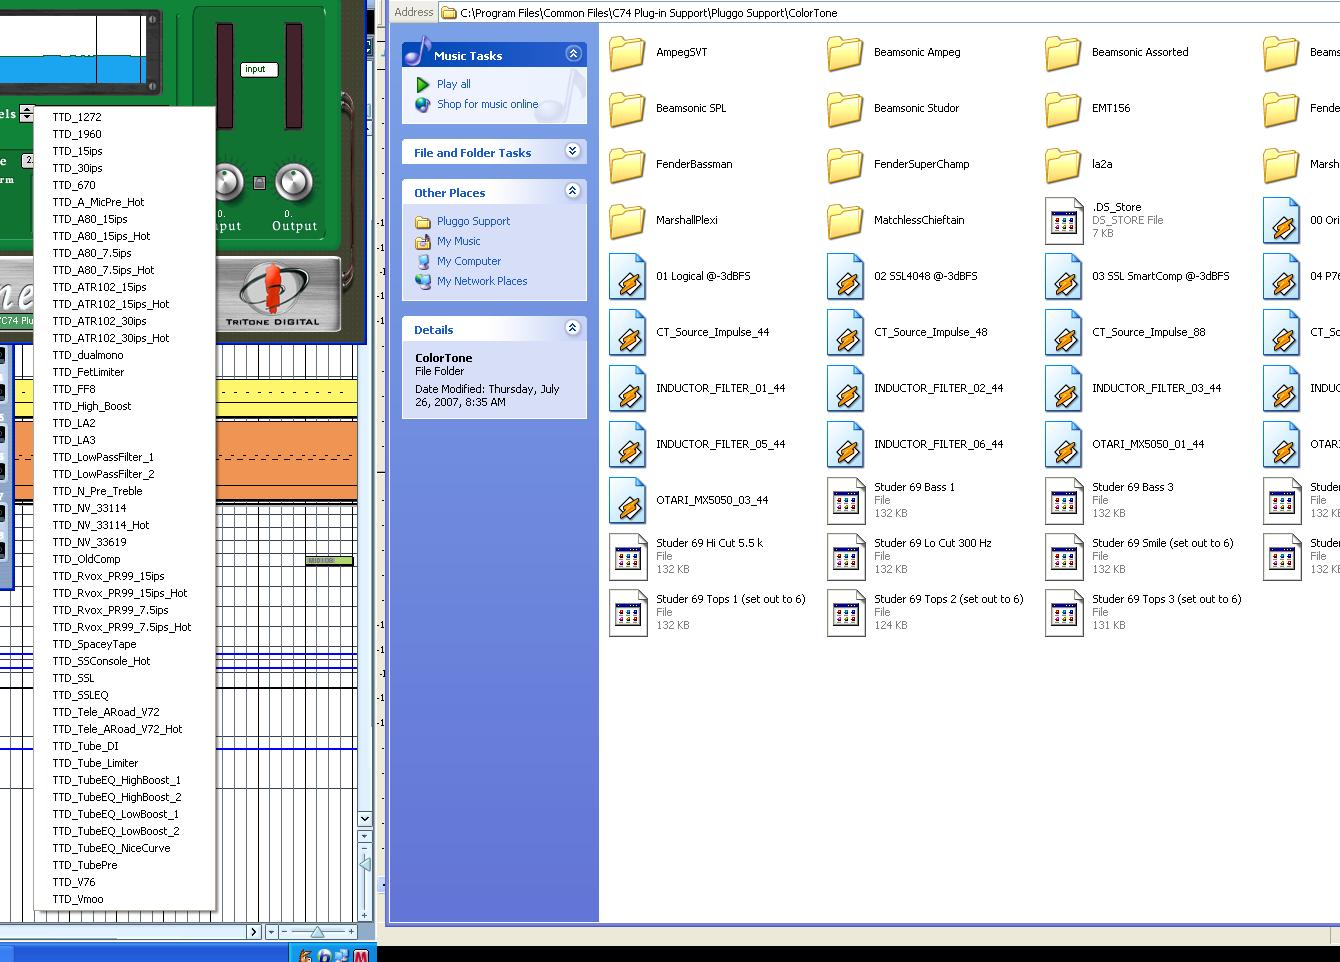This screenshot has width=1340, height=962.
Task: Select the .DS_Store file icon
Action: (x=1064, y=221)
